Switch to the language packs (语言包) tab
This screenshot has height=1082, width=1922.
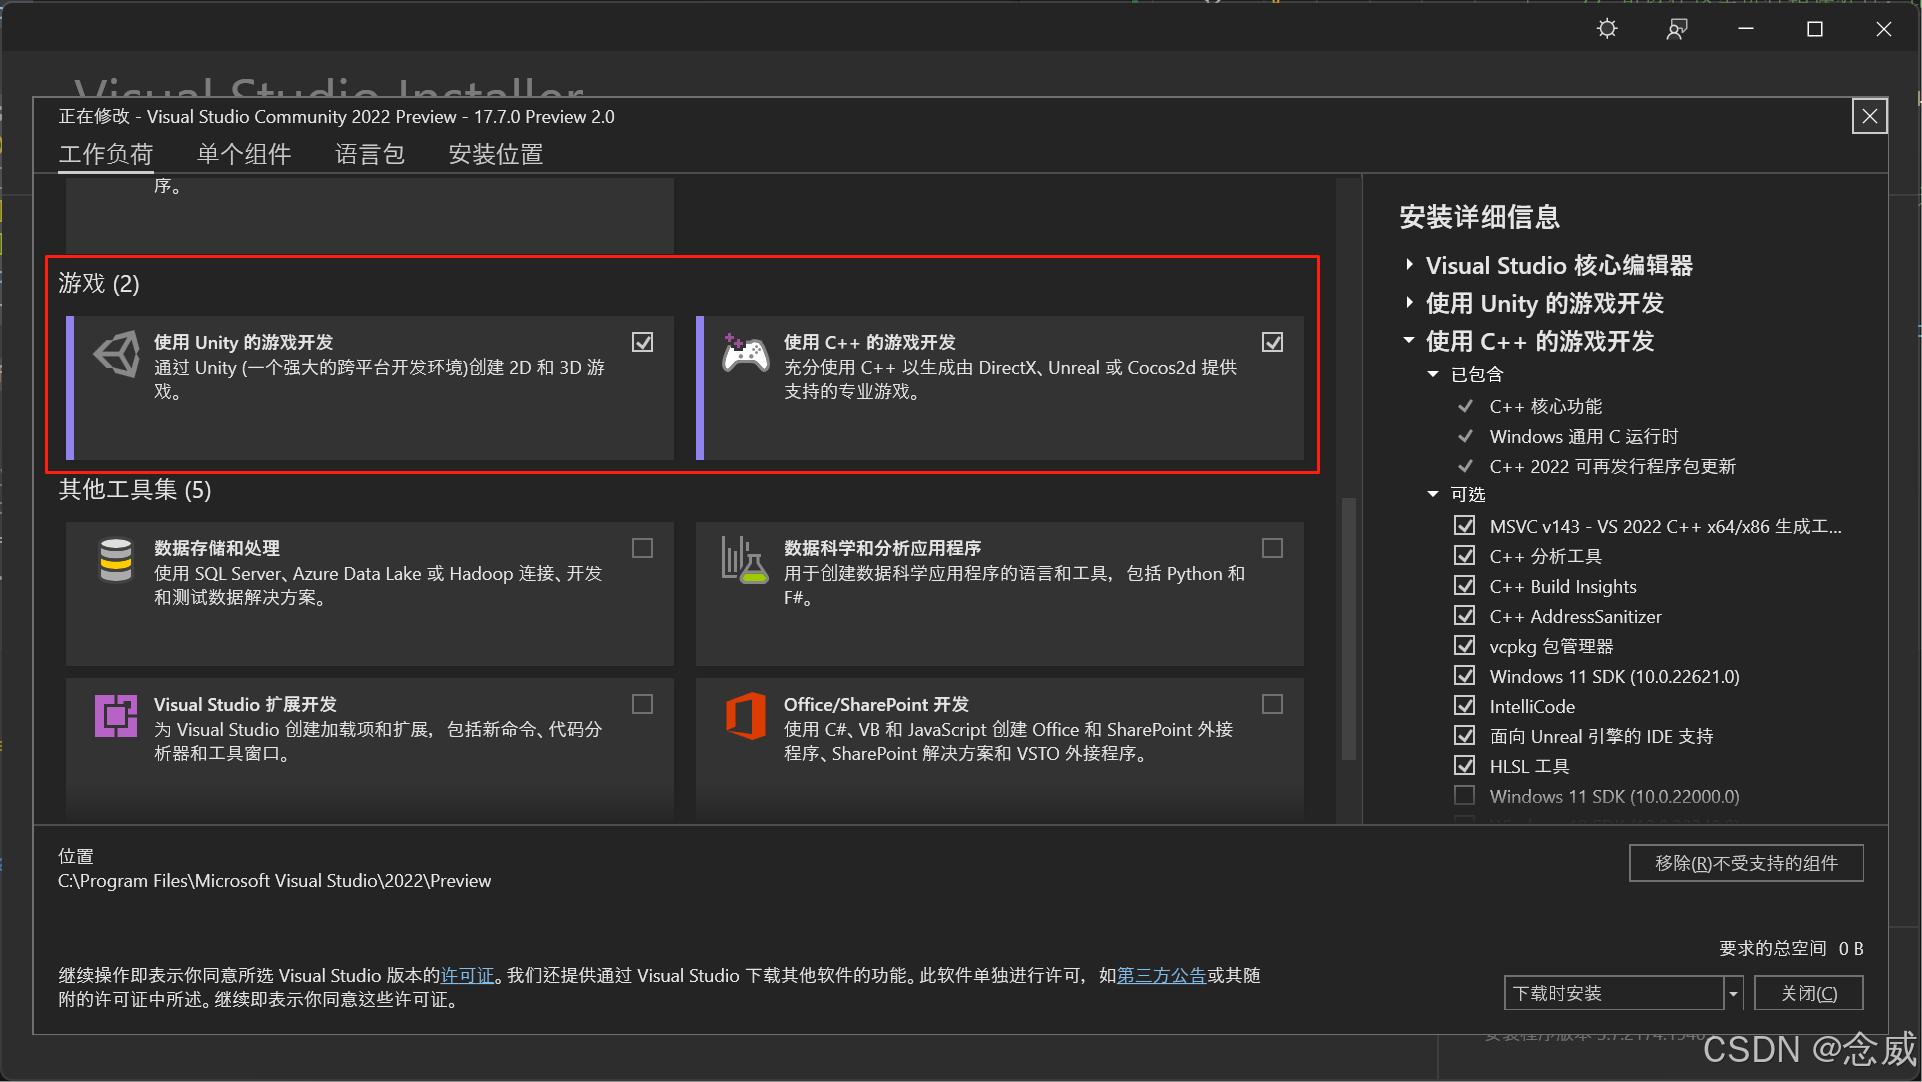[x=370, y=154]
